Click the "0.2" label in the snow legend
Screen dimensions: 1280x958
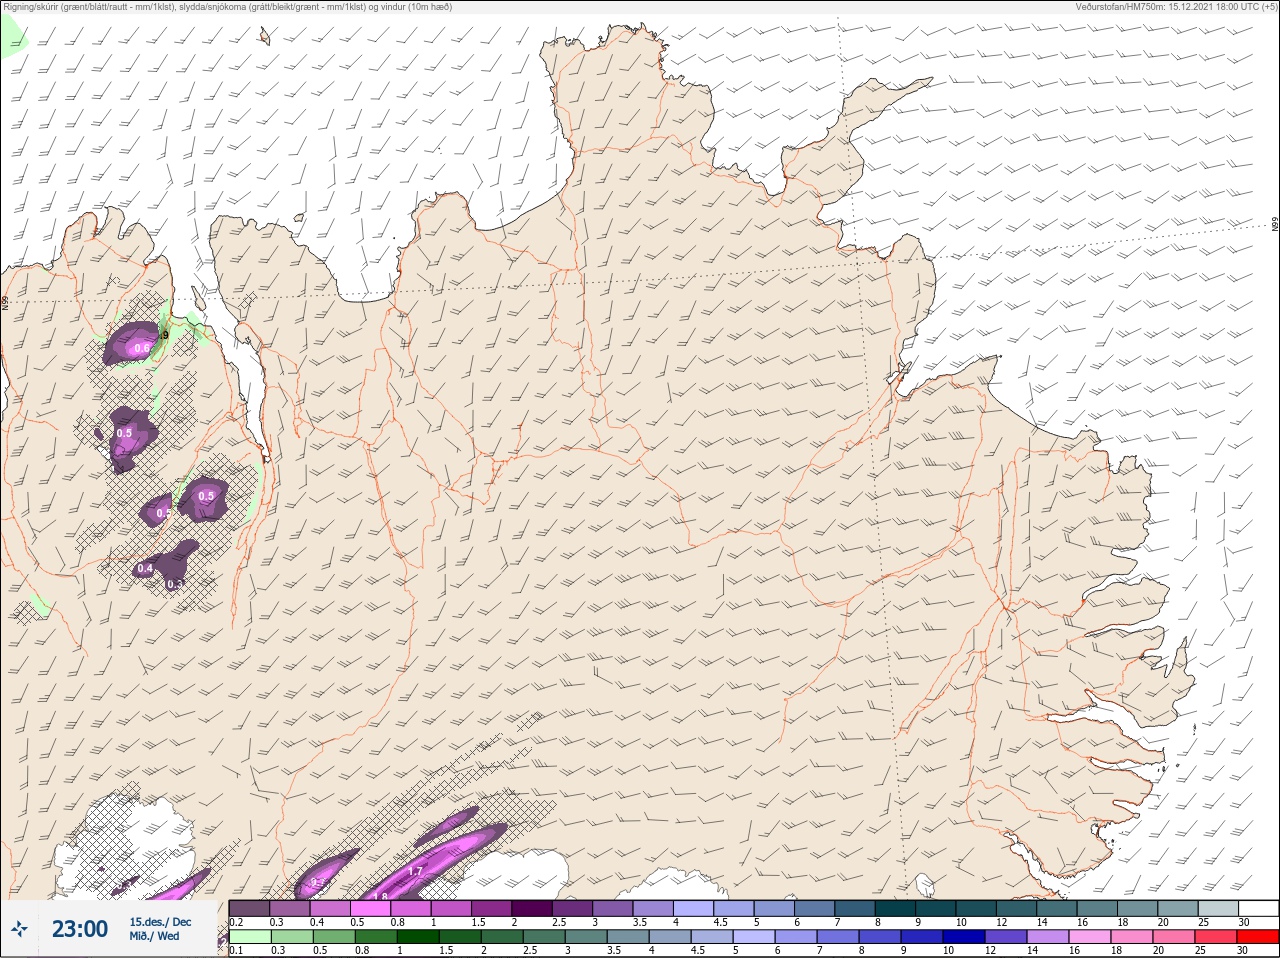click(x=236, y=922)
